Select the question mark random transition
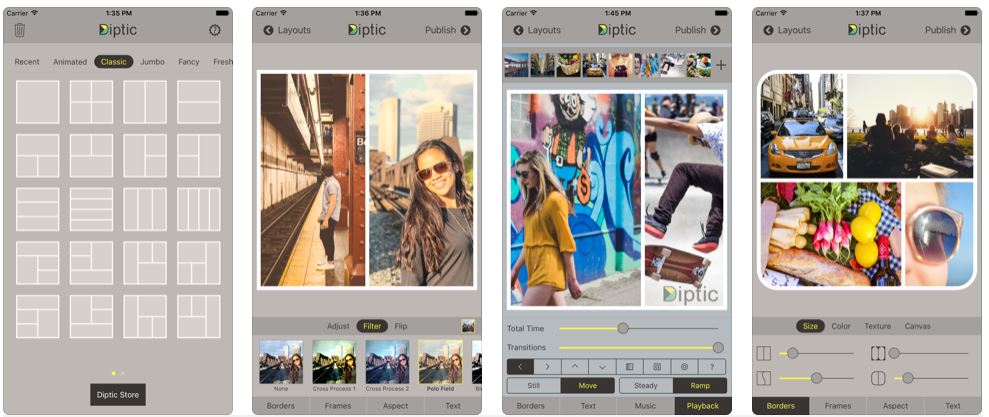The width and height of the screenshot is (989, 417). tap(712, 367)
